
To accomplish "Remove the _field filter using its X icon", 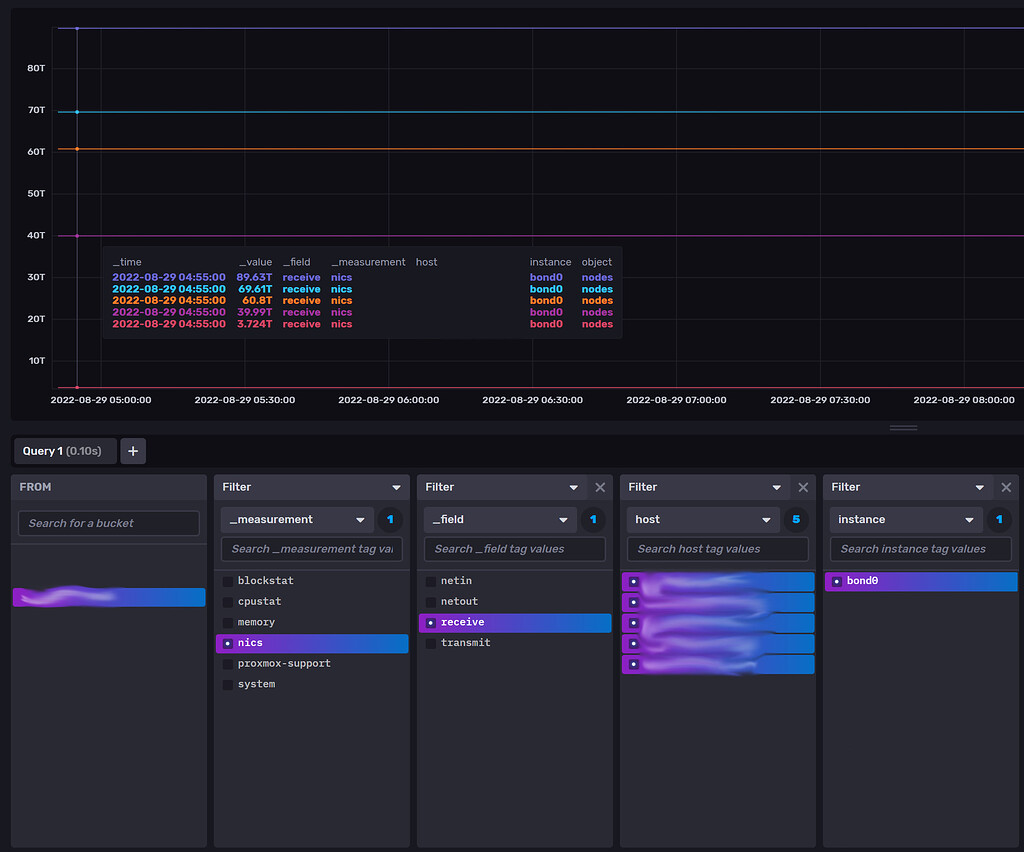I will click(600, 487).
